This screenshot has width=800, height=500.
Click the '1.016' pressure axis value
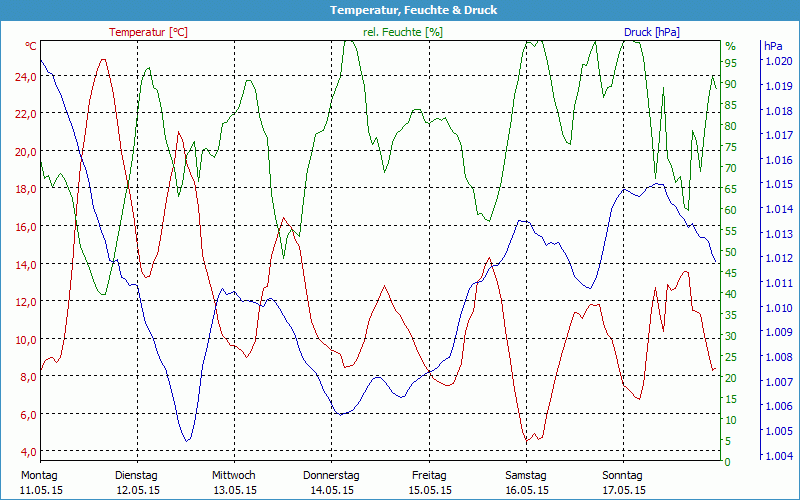(777, 160)
